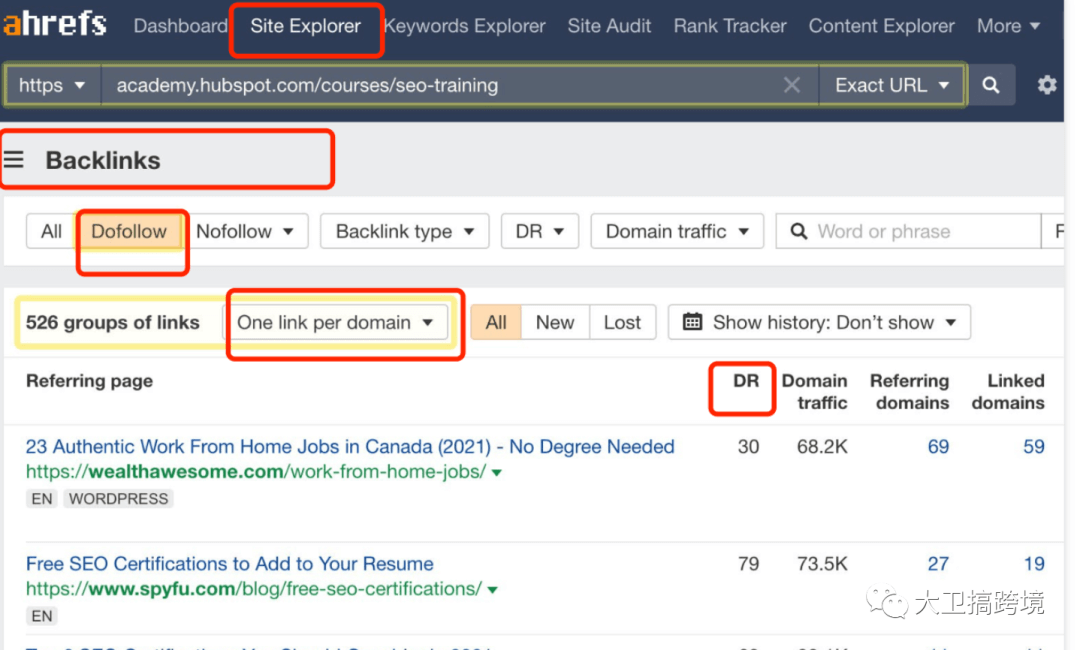The width and height of the screenshot is (1080, 650).
Task: Open Rank Tracker
Action: (x=730, y=26)
